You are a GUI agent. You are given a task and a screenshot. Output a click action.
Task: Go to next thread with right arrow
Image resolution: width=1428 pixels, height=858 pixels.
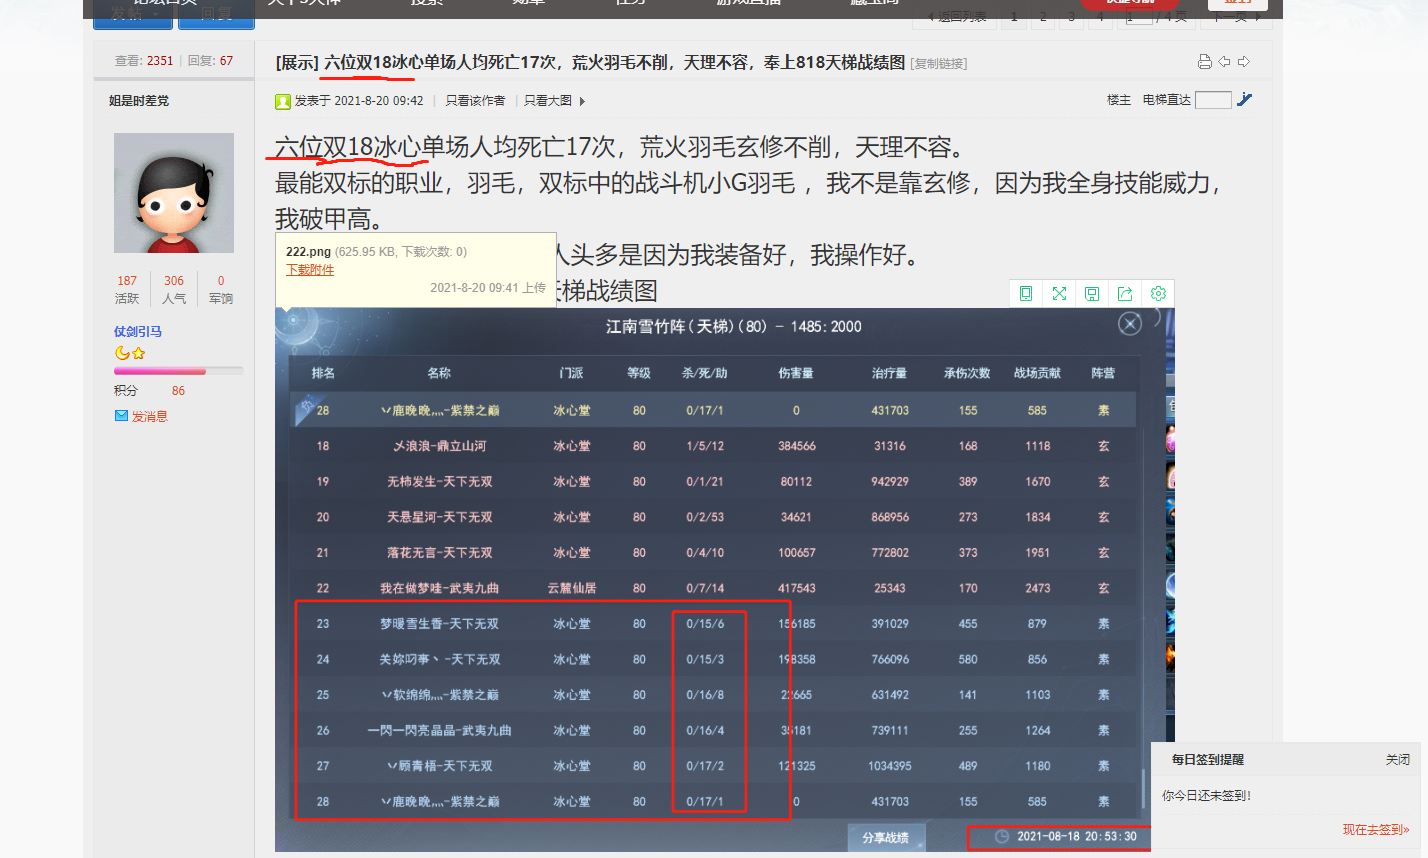coord(1244,62)
